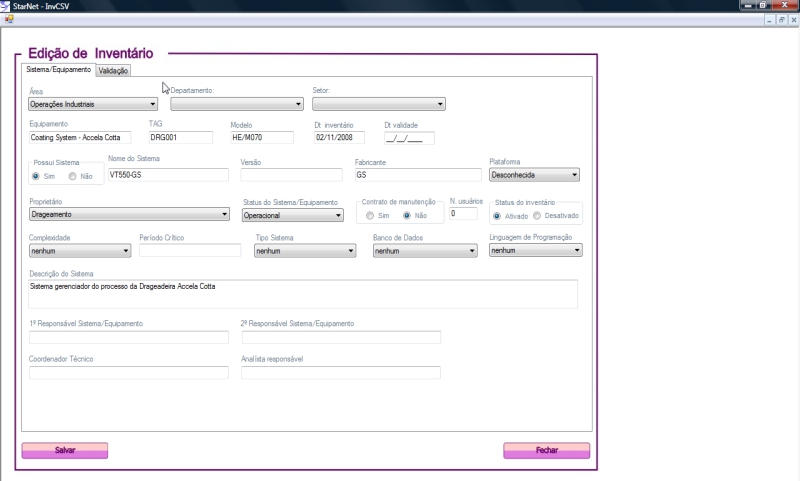Open Status do Sistema/Equipamento dropdown
The height and width of the screenshot is (481, 800).
338,215
